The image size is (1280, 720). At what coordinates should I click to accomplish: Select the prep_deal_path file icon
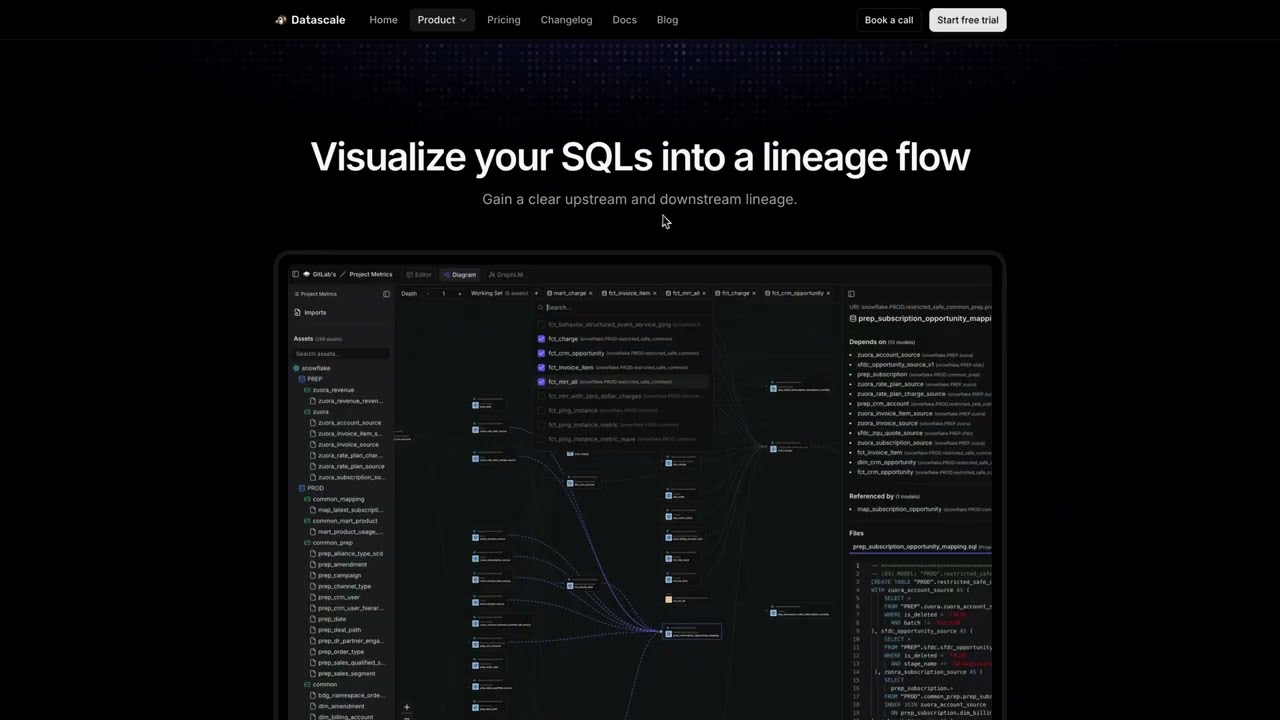313,630
